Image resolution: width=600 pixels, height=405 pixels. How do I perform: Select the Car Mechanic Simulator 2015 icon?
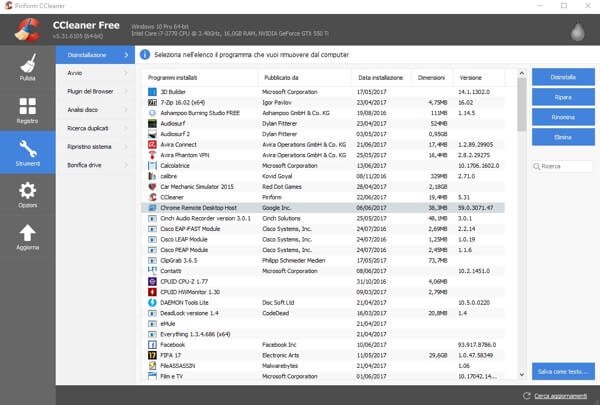152,187
